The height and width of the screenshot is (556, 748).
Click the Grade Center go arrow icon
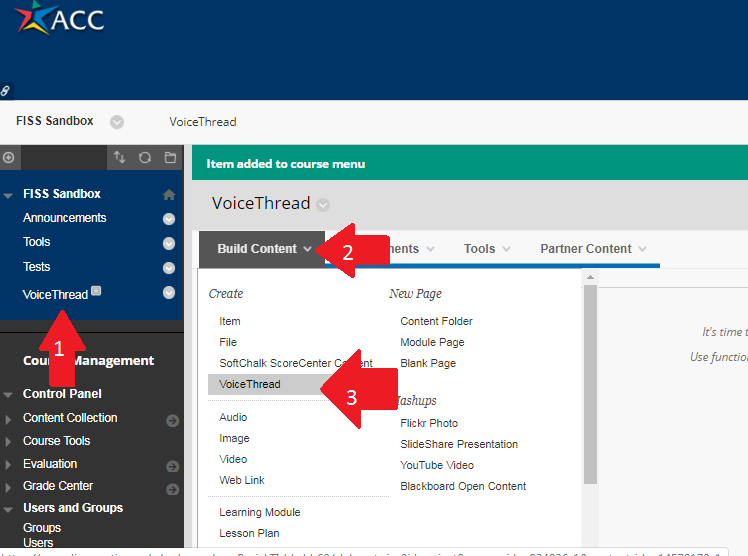173,489
